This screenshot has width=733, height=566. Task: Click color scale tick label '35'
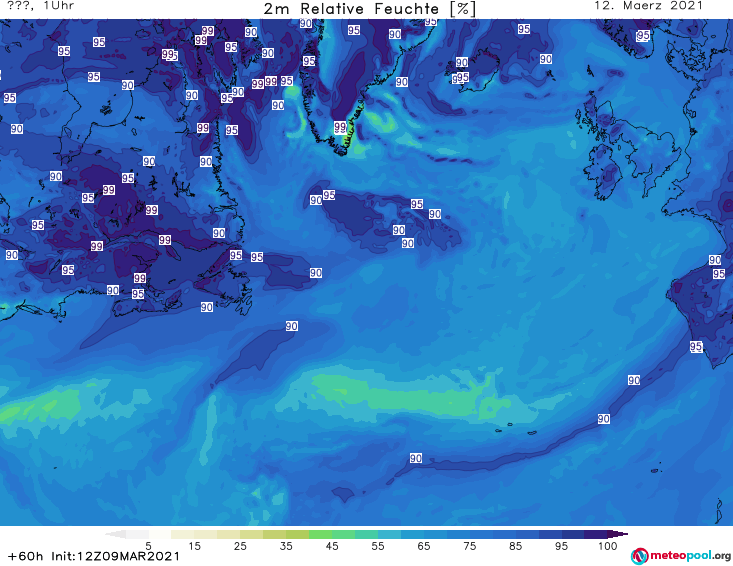(x=286, y=546)
